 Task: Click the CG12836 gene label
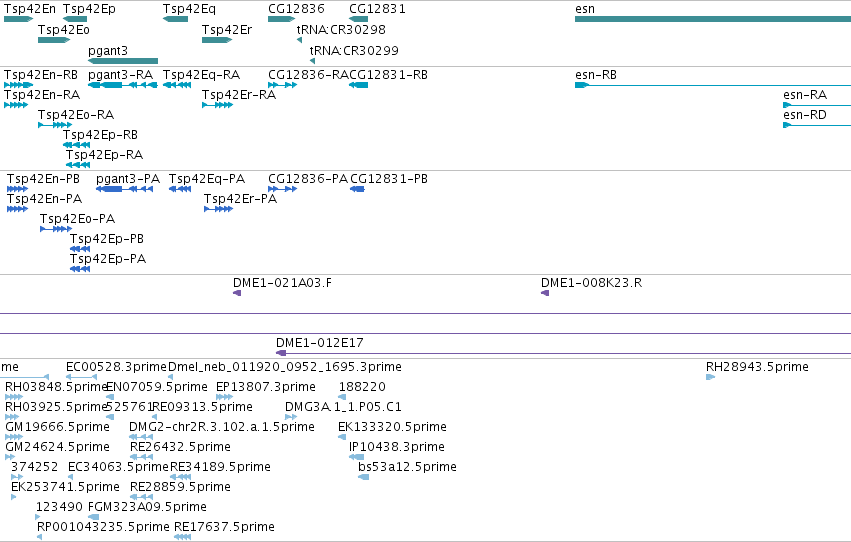pos(296,9)
